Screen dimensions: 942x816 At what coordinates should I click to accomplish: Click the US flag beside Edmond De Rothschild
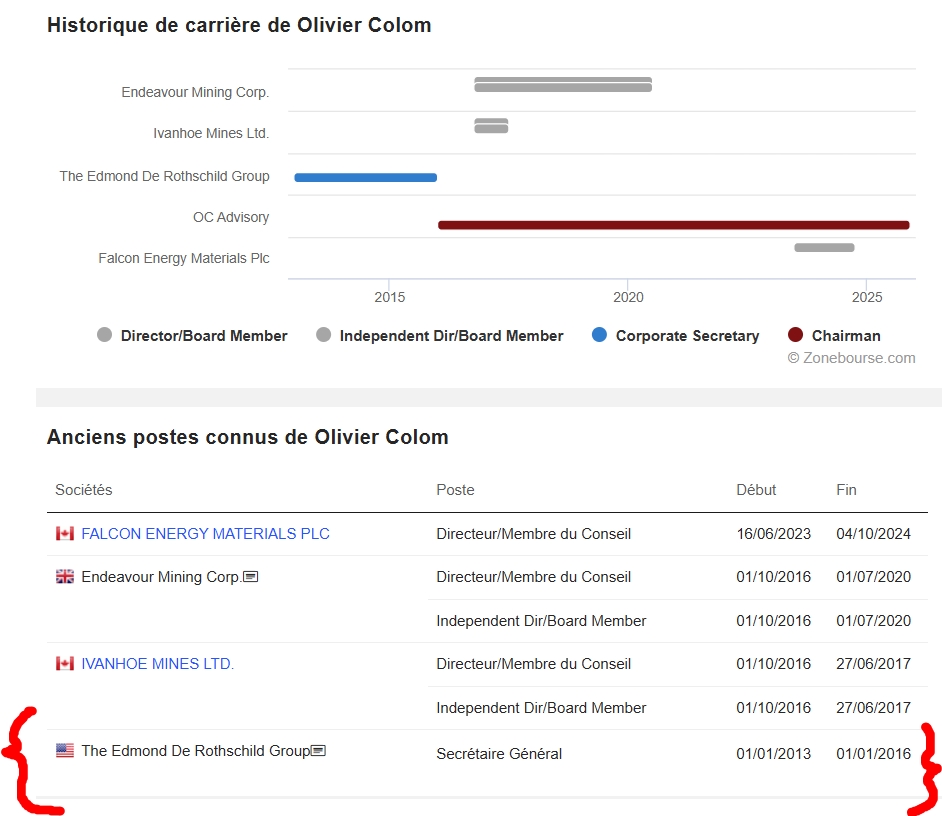65,751
